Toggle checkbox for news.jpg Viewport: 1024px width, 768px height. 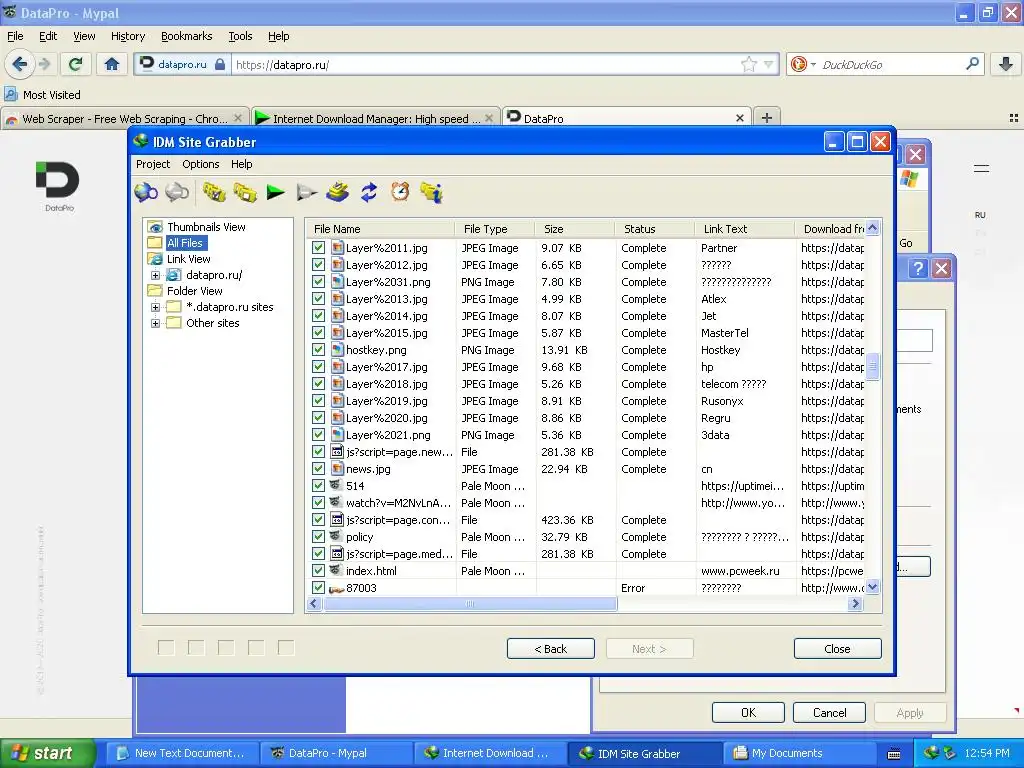pyautogui.click(x=318, y=469)
